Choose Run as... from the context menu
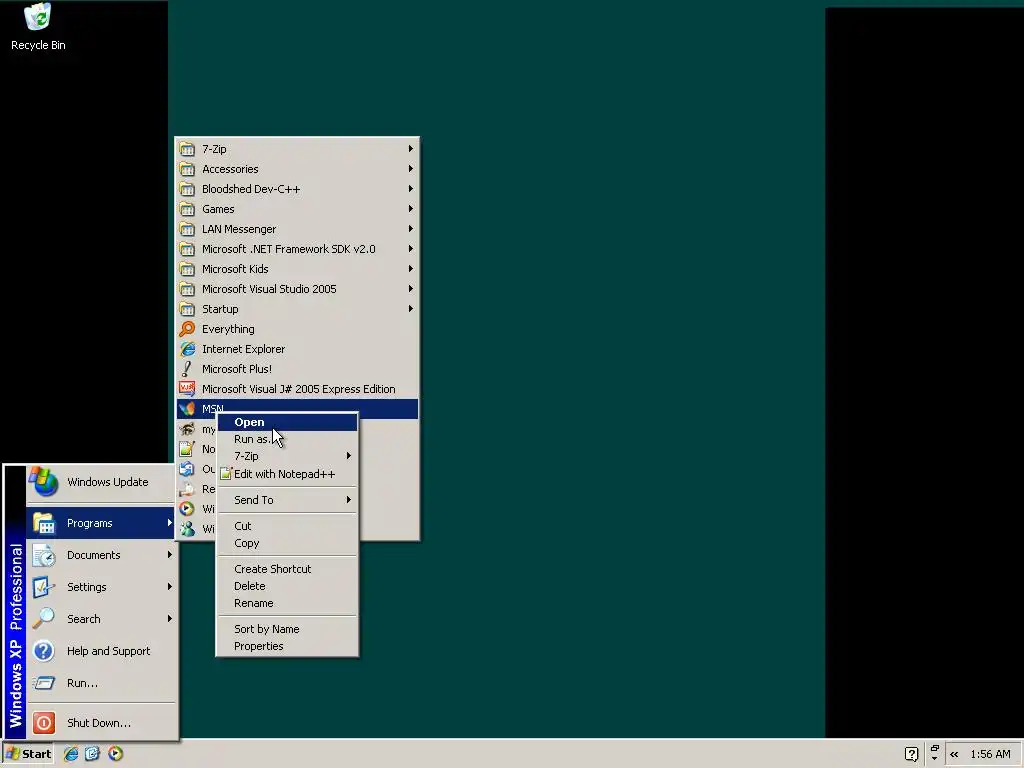This screenshot has width=1024, height=768. (287, 439)
